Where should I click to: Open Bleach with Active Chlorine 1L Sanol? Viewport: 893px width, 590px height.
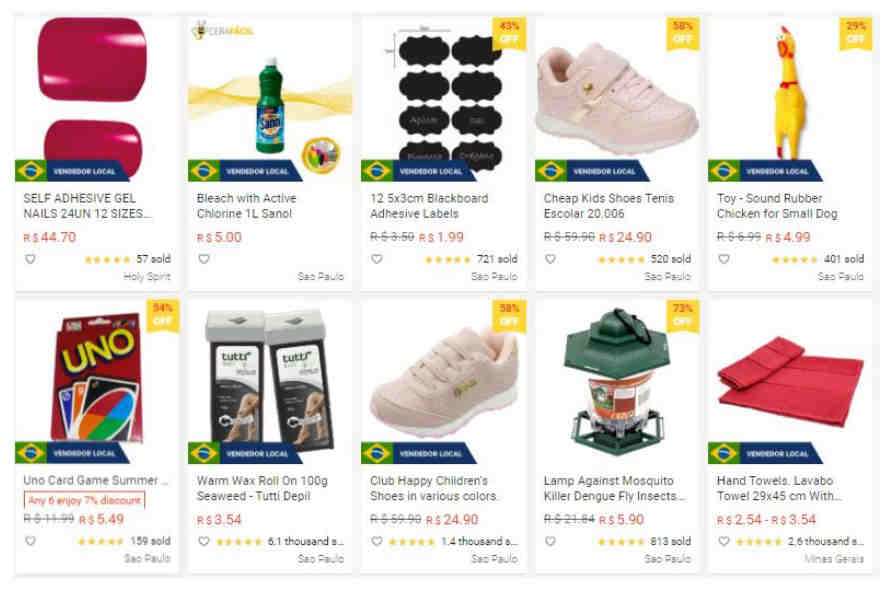[x=246, y=206]
